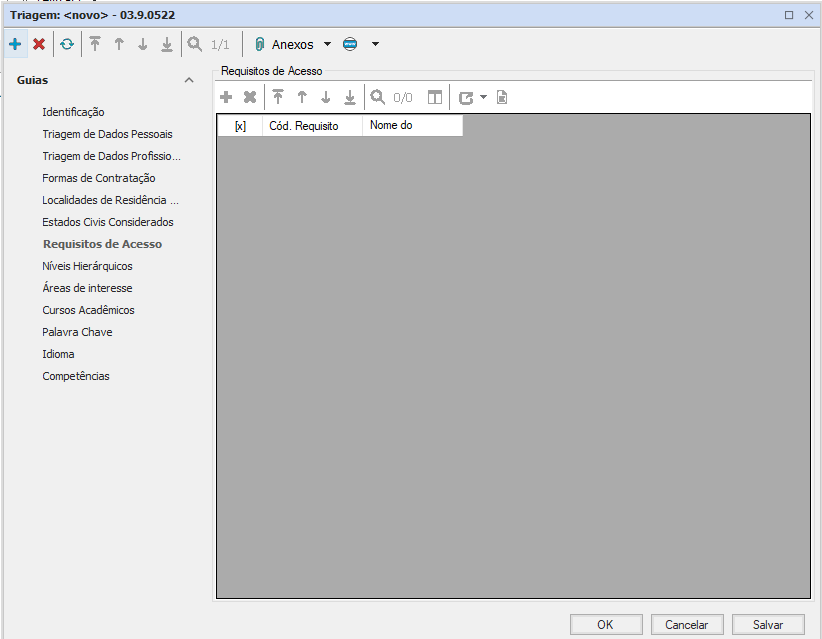Click the document report icon in grid toolbar
Screen dimensions: 822x639
[x=502, y=97]
